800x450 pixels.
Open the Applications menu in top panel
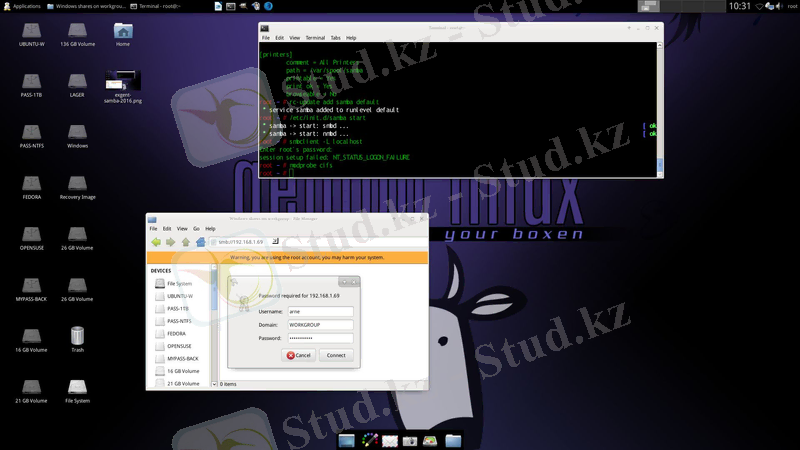24,6
